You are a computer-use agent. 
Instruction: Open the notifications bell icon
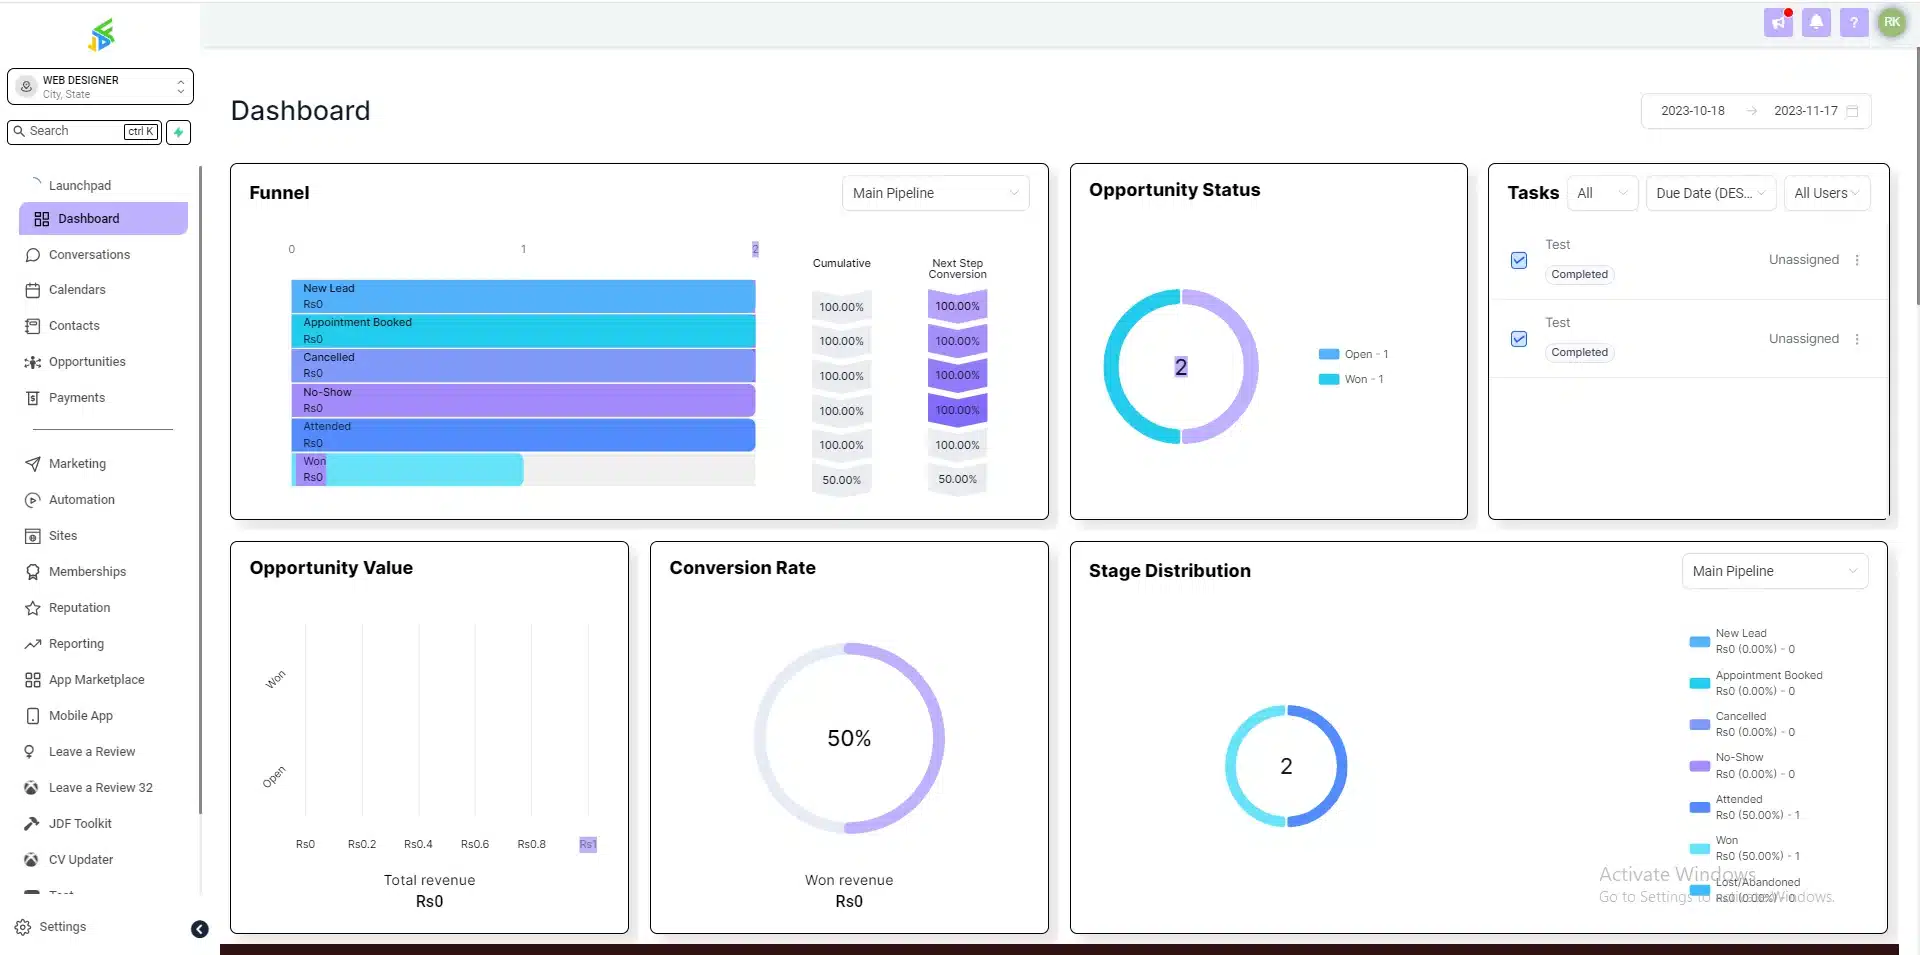(1816, 22)
